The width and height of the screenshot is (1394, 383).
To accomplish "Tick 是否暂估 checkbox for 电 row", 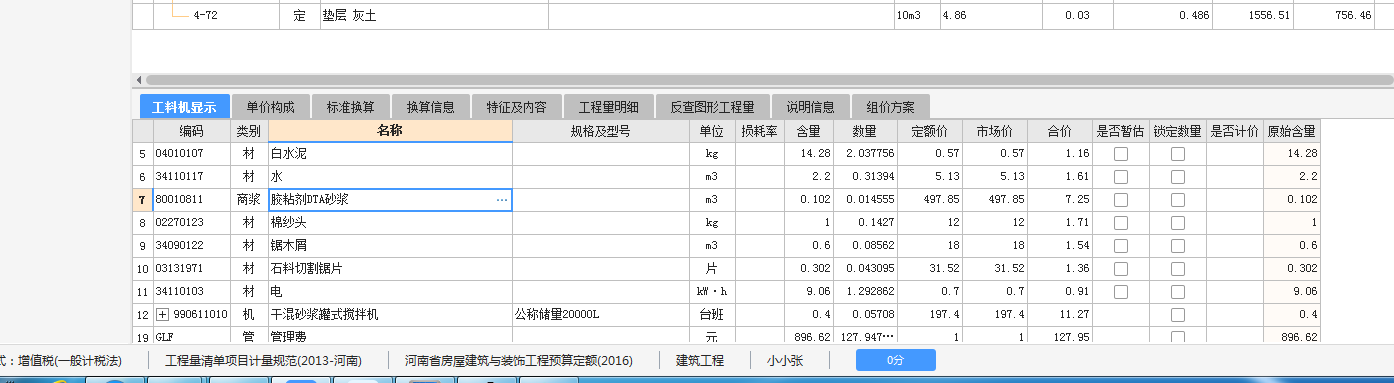I will coord(1121,292).
